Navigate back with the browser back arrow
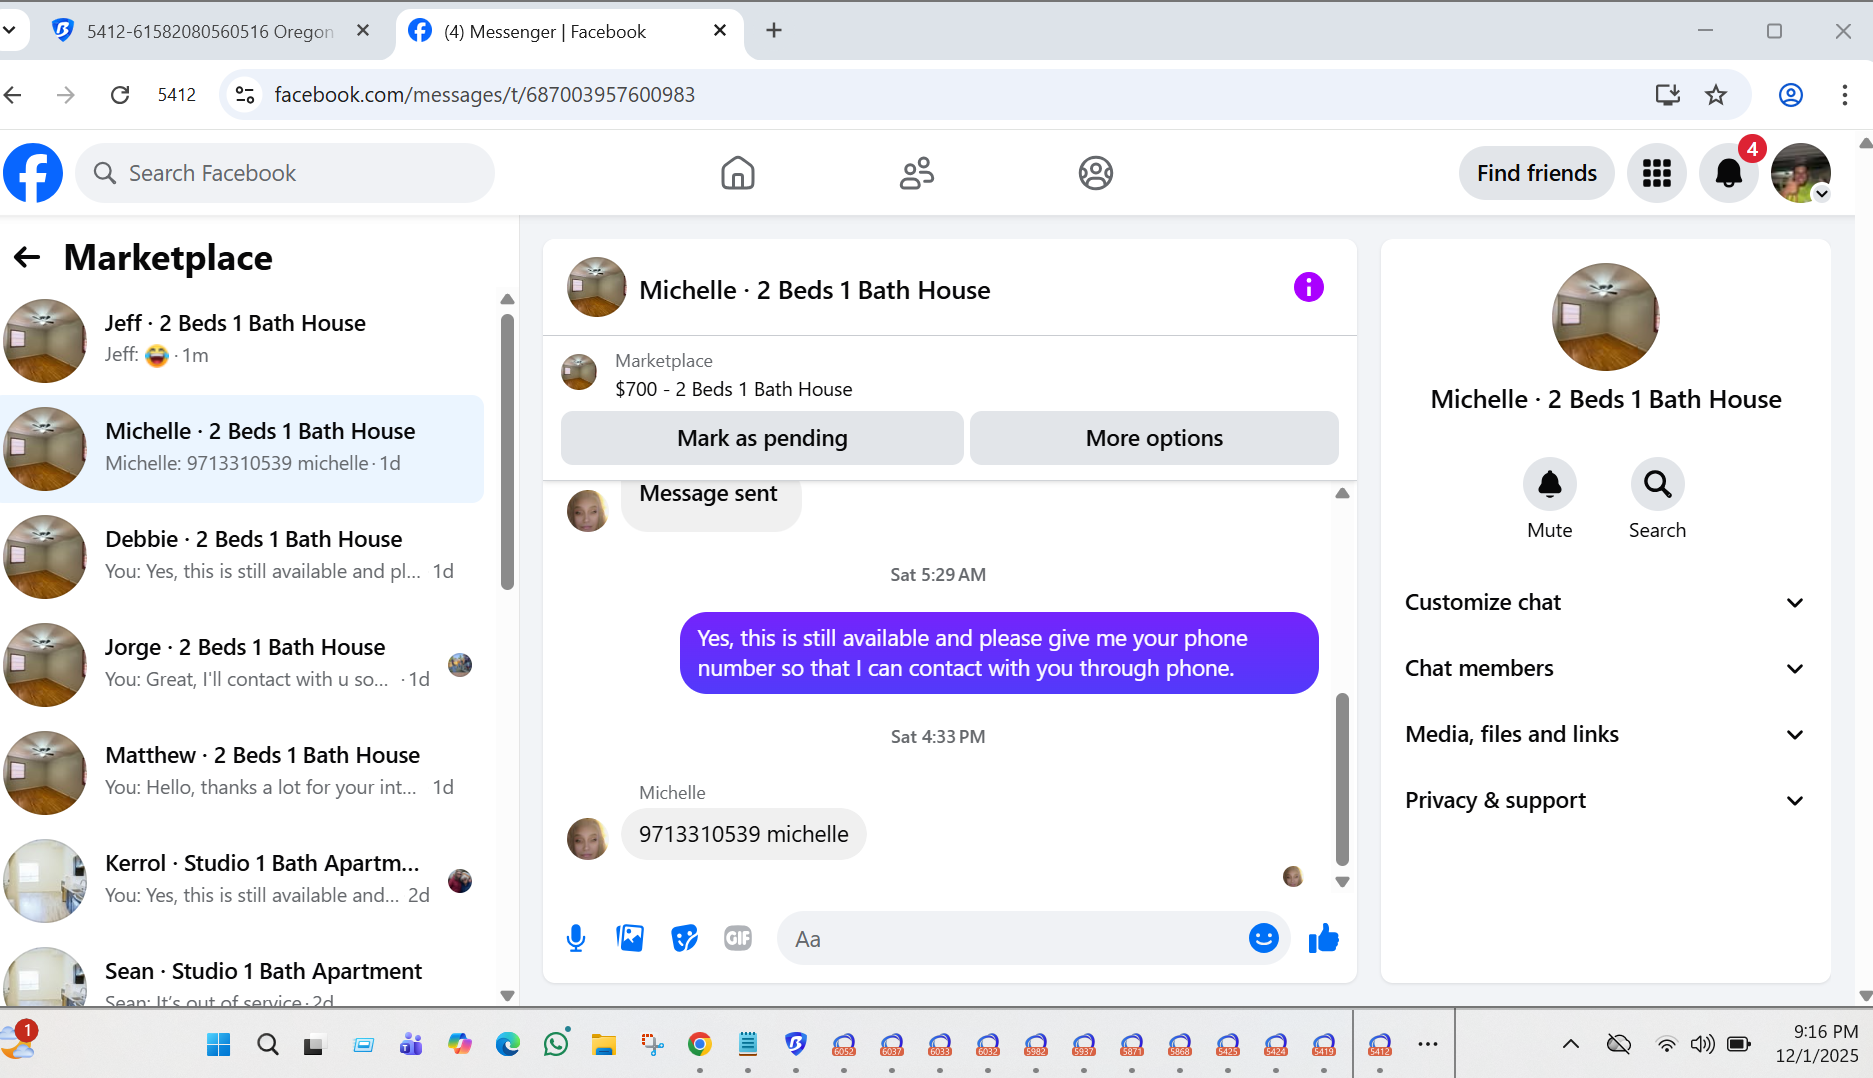Viewport: 1873px width, 1078px height. coord(13,95)
